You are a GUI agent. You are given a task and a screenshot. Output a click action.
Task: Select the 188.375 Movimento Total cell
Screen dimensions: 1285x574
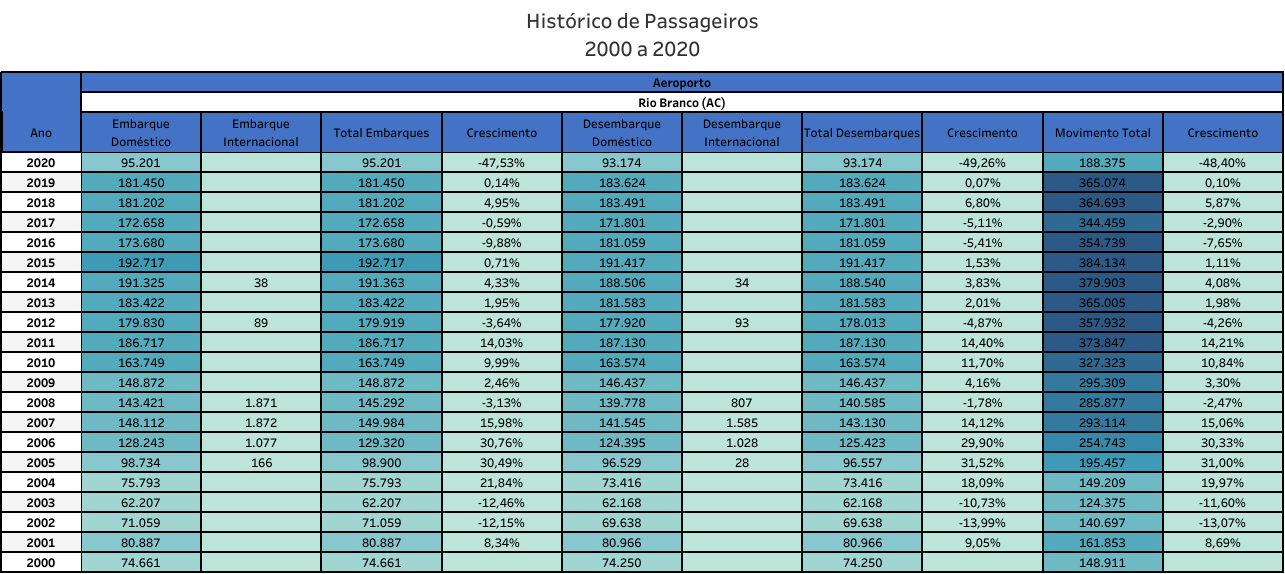(1102, 163)
